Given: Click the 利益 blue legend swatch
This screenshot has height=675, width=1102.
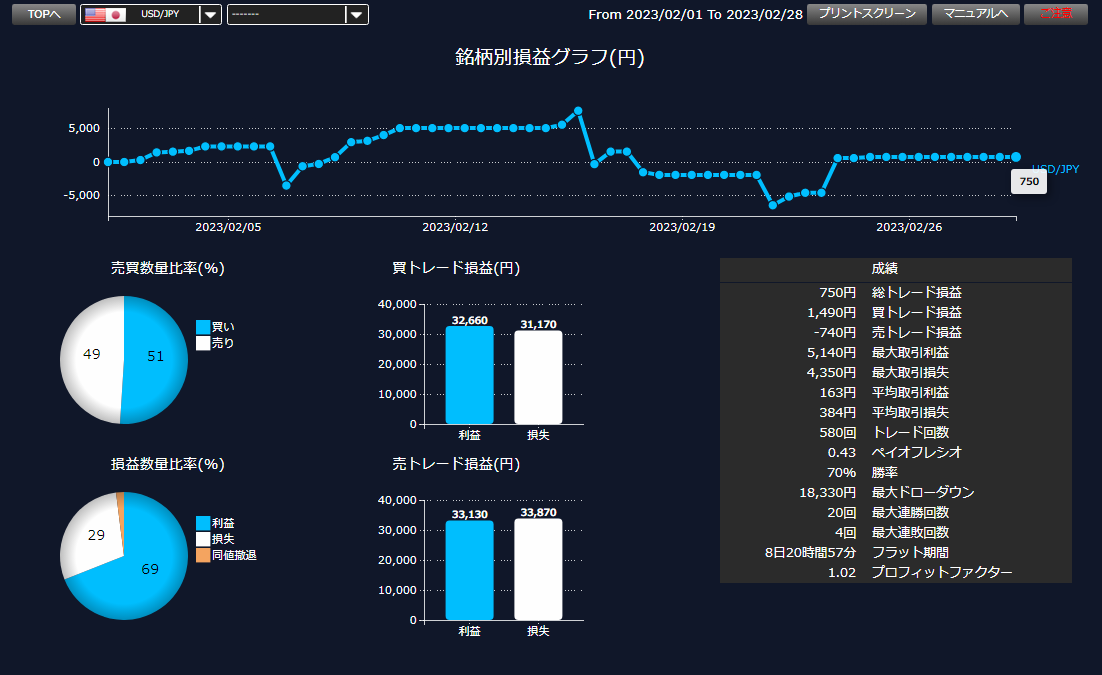Looking at the screenshot, I should coord(203,523).
